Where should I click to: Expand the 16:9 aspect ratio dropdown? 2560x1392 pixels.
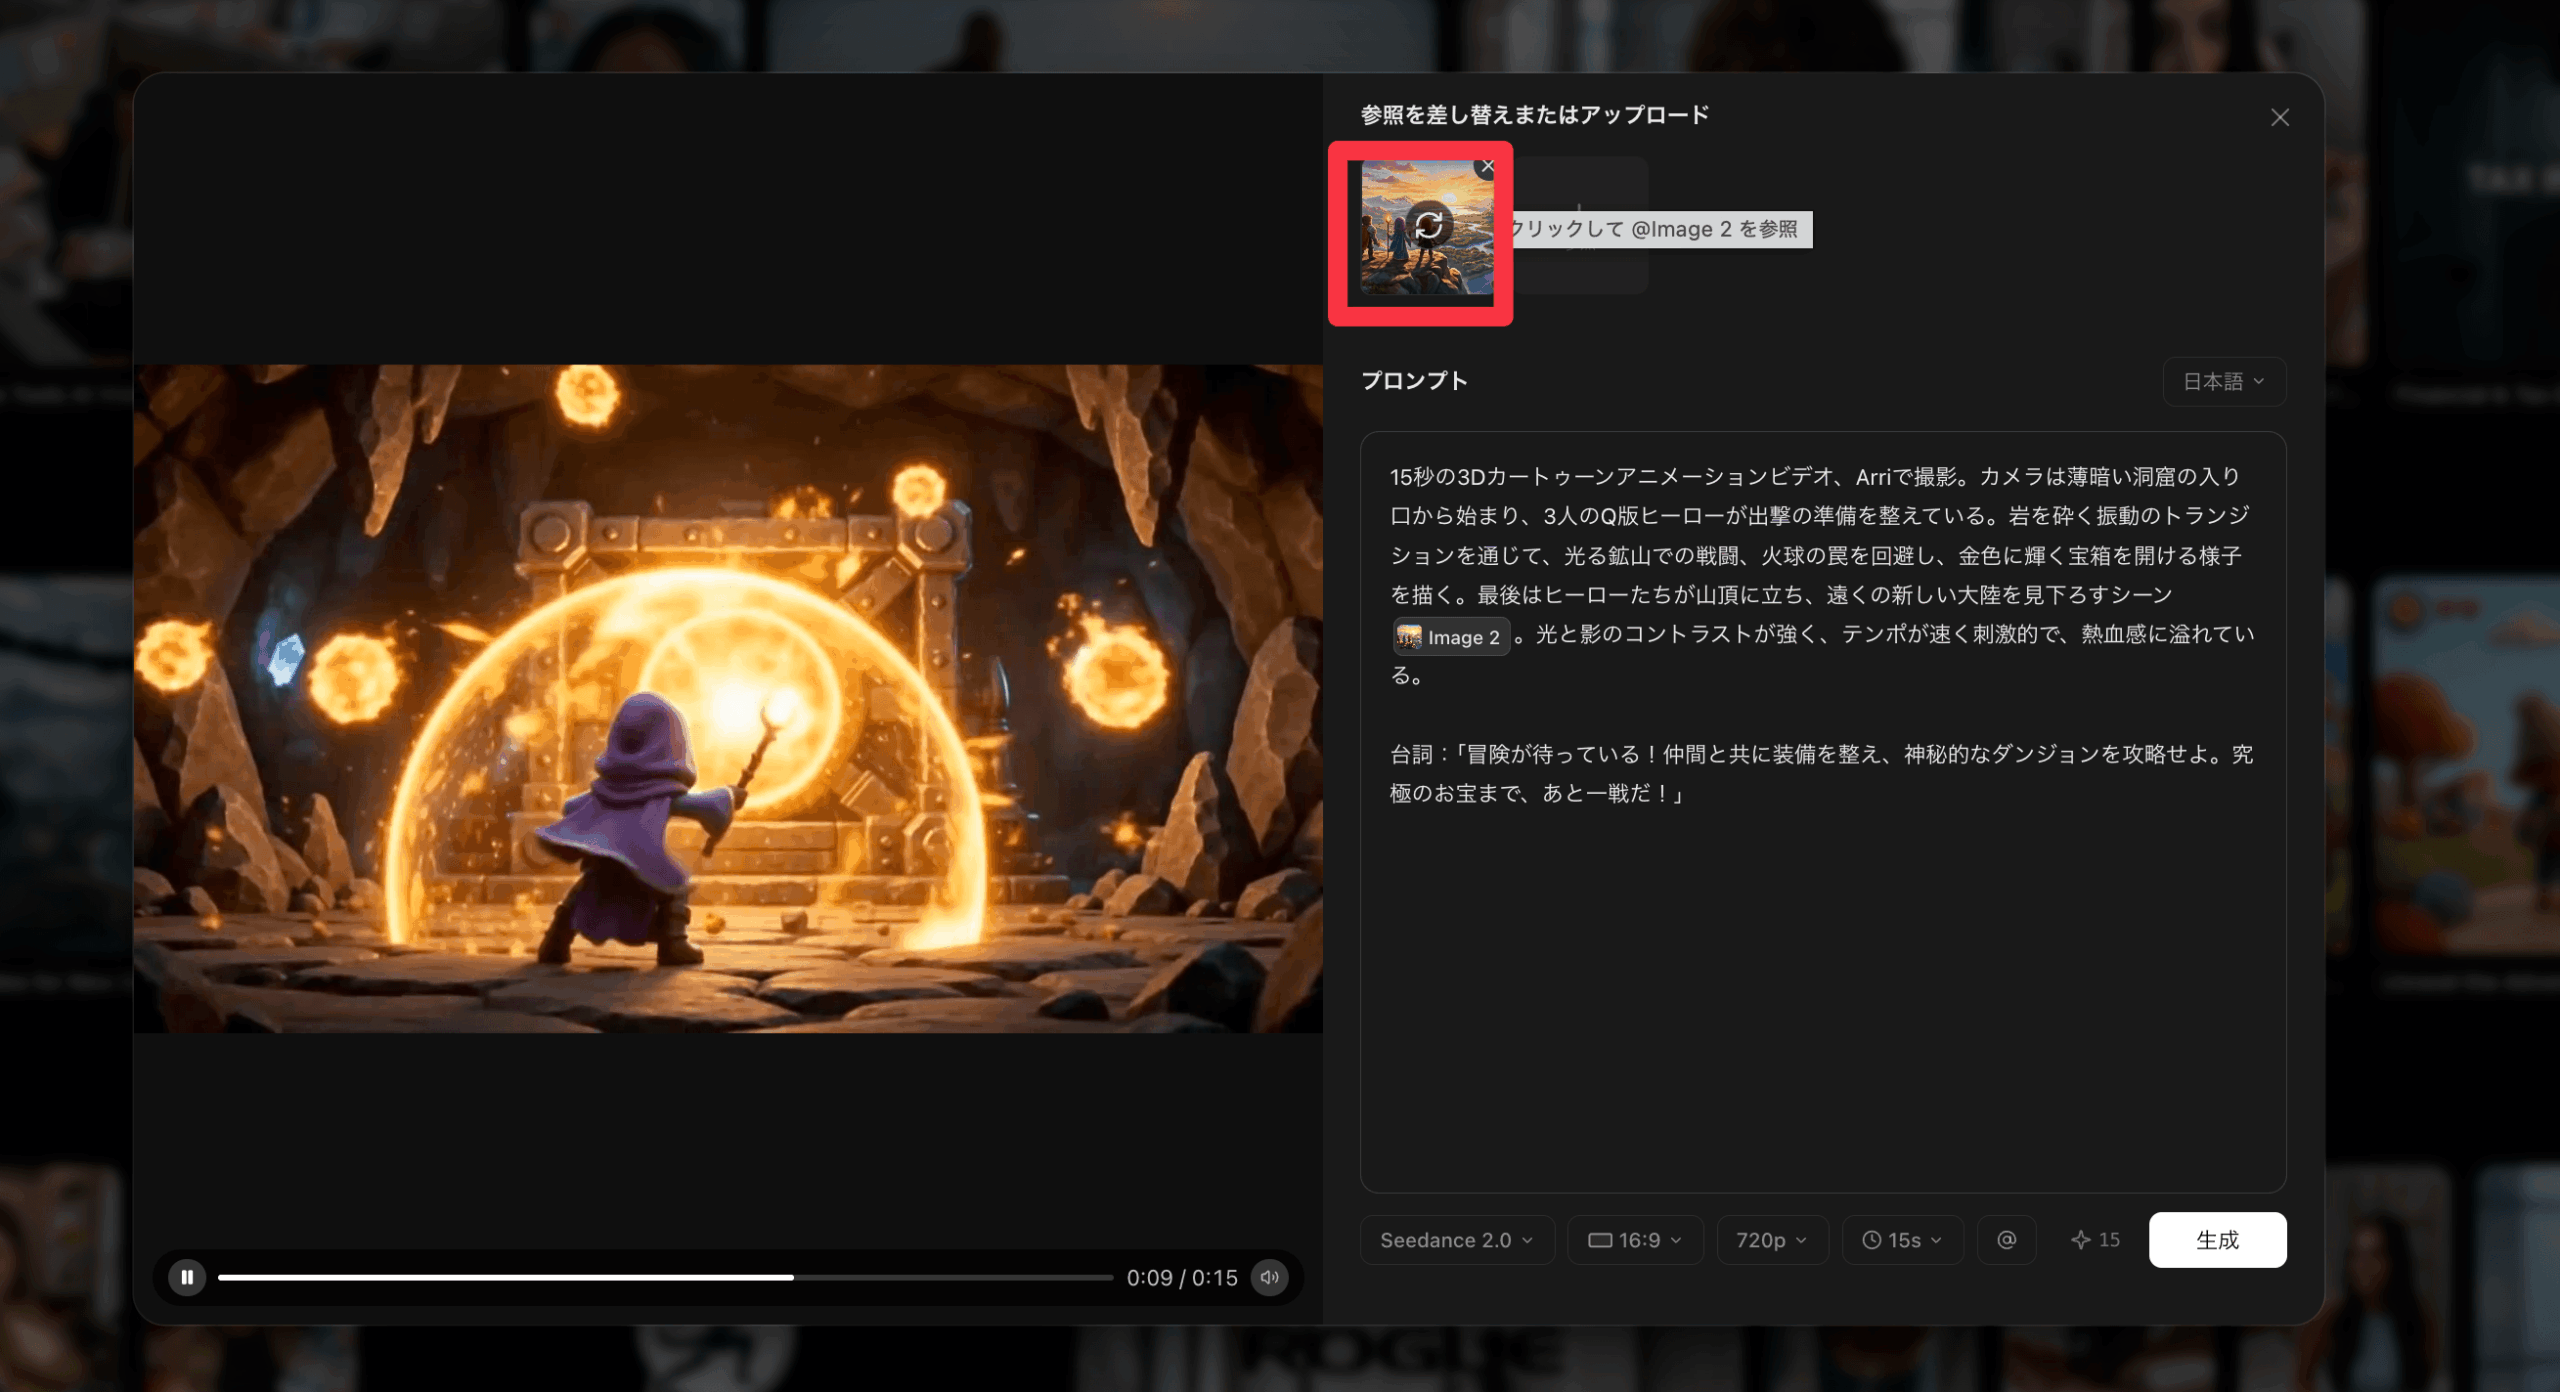(x=1635, y=1240)
